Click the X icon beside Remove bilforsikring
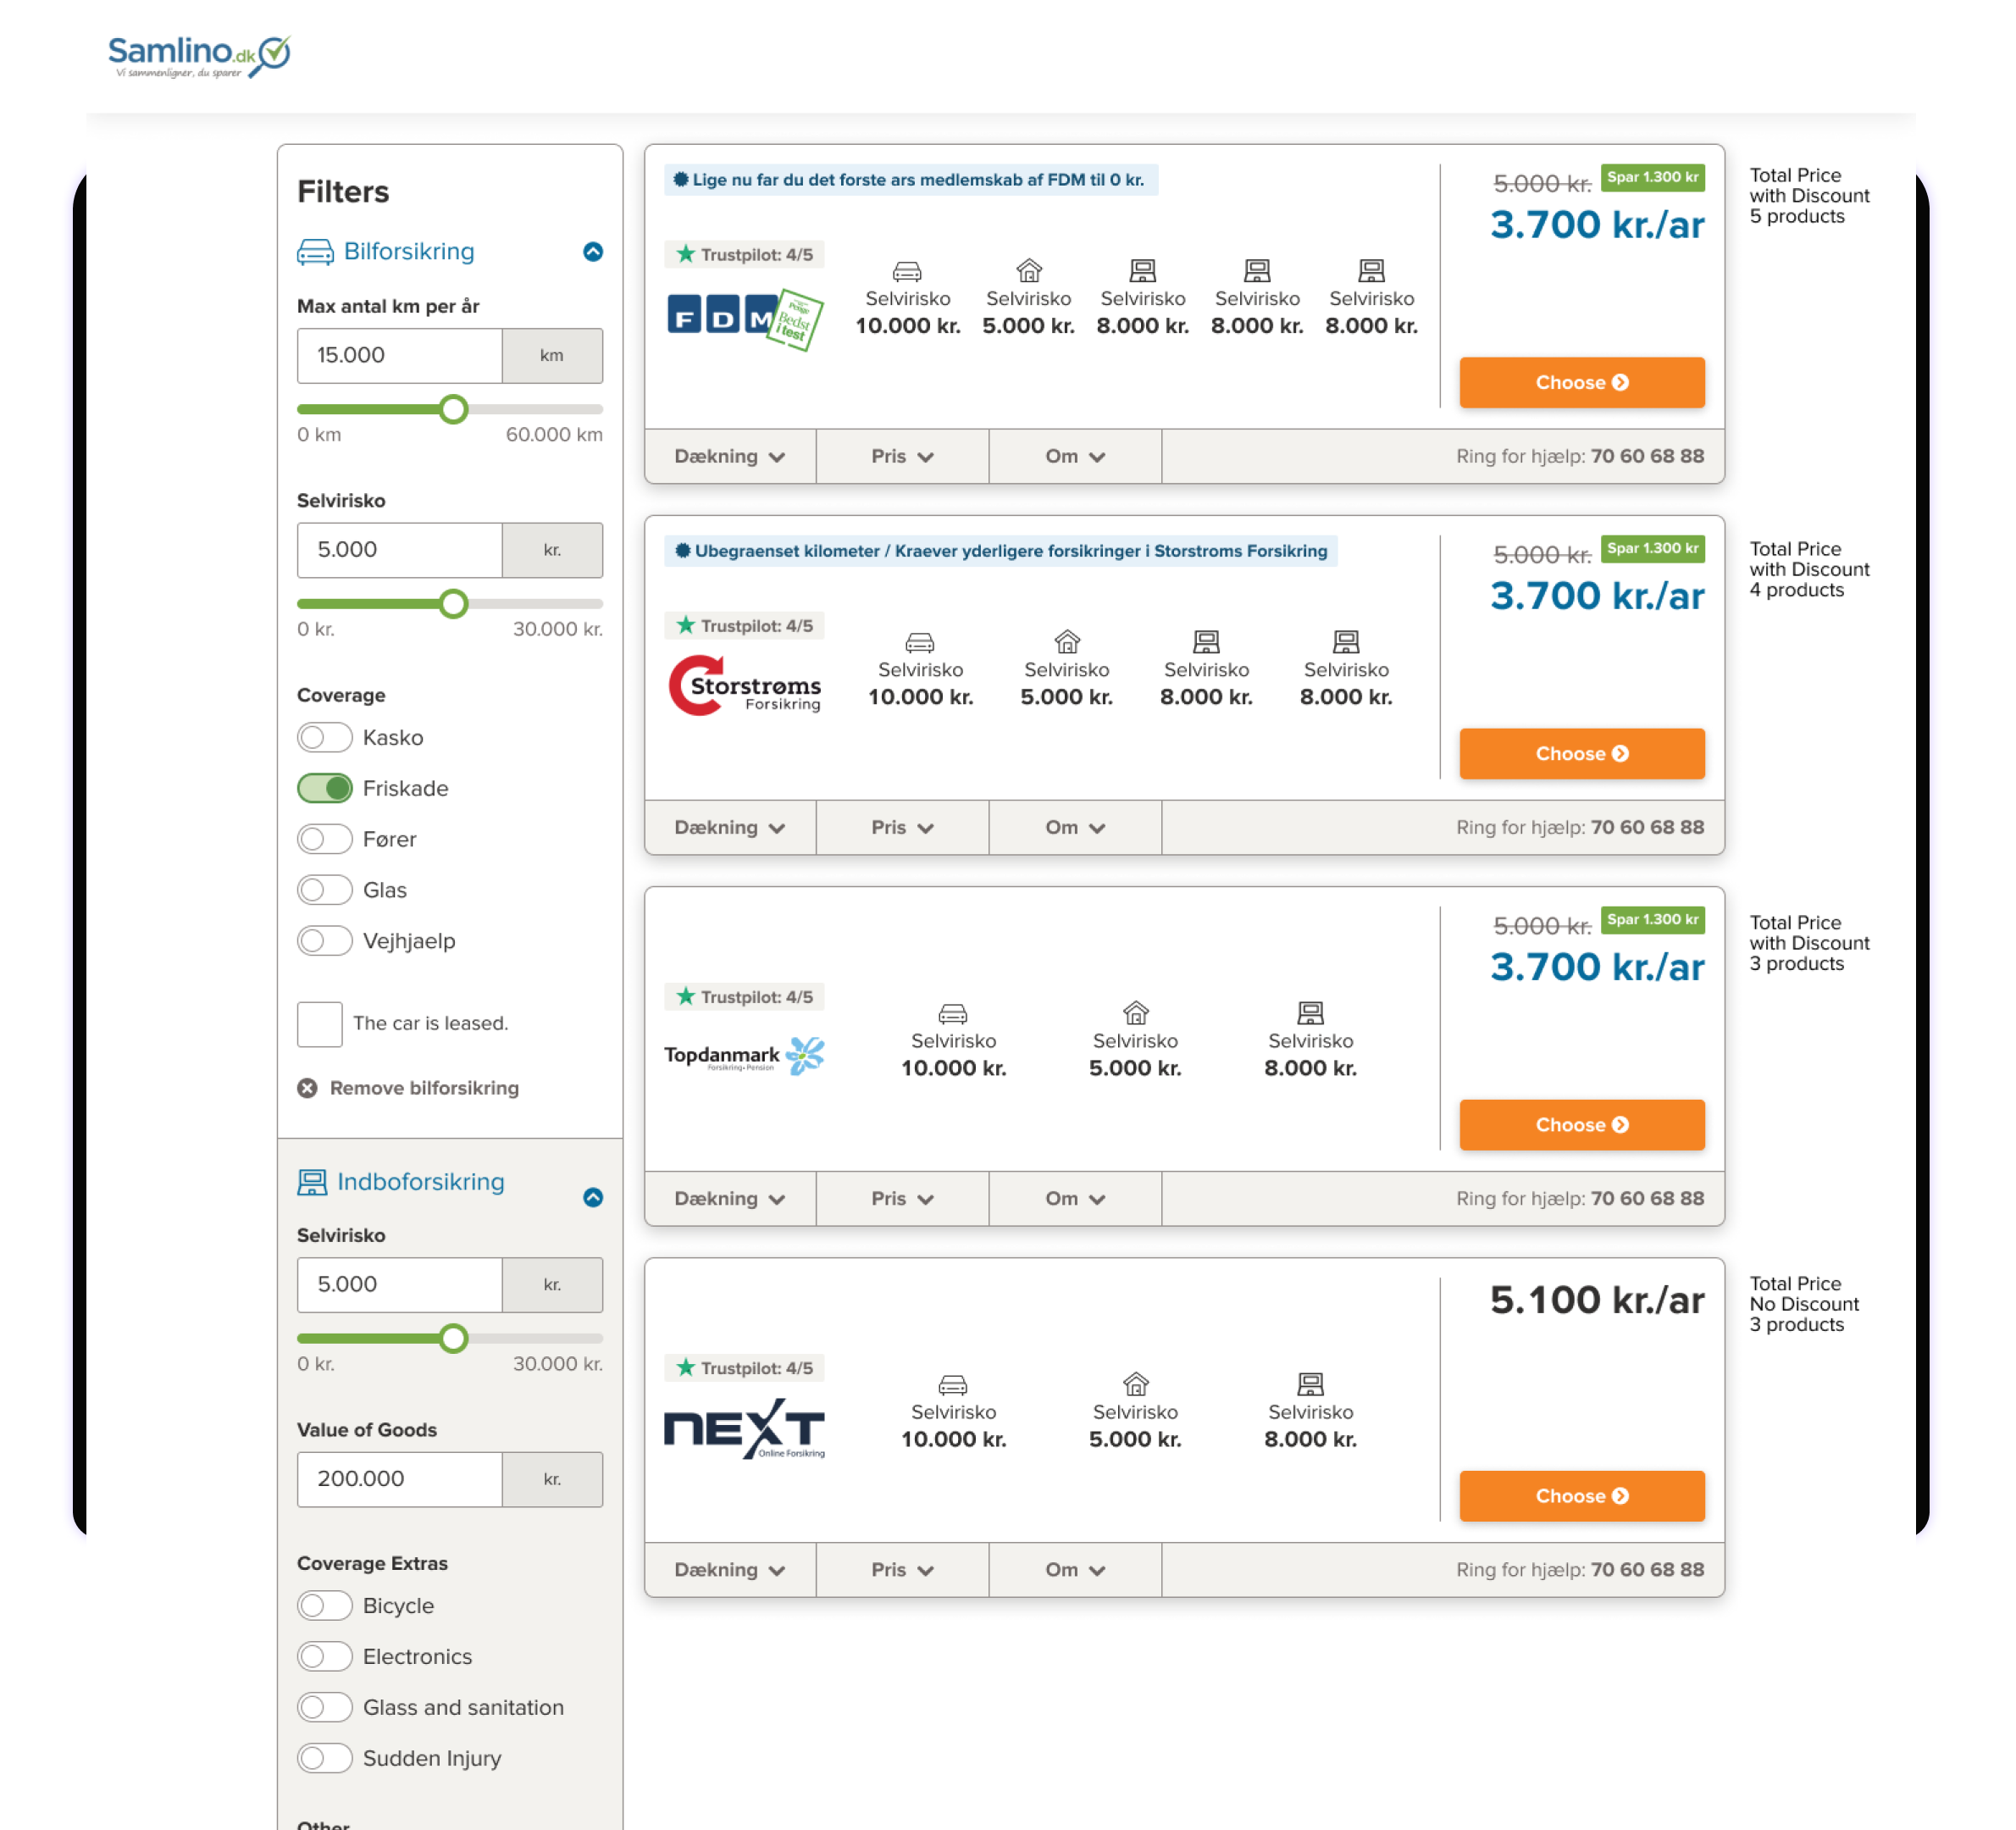This screenshot has height=1830, width=2016. [308, 1089]
